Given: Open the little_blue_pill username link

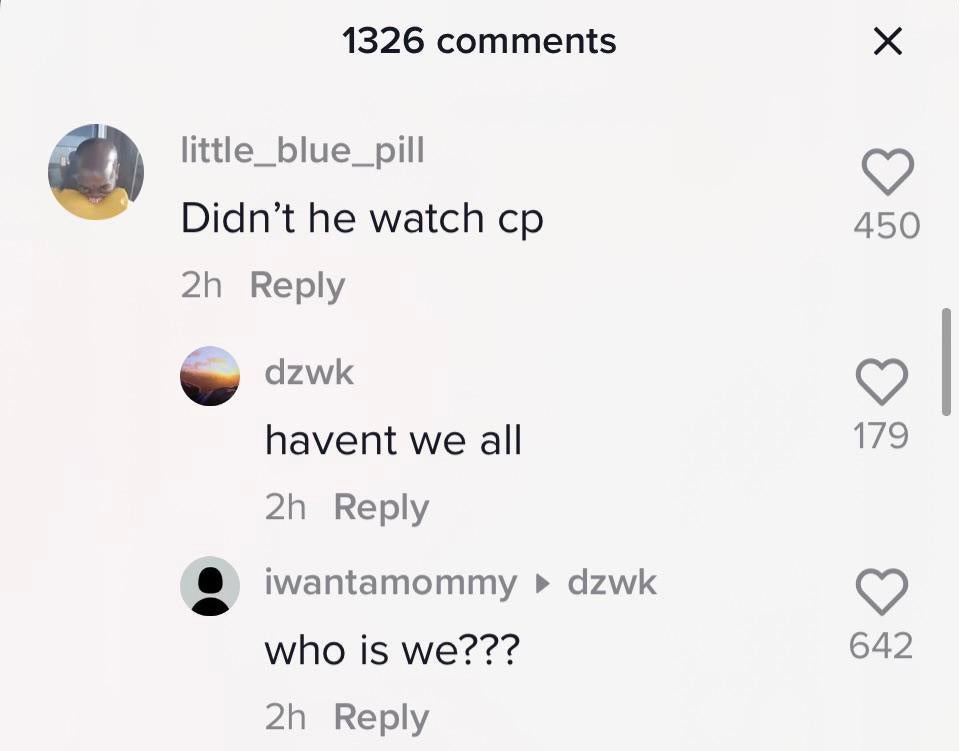Looking at the screenshot, I should coord(303,150).
